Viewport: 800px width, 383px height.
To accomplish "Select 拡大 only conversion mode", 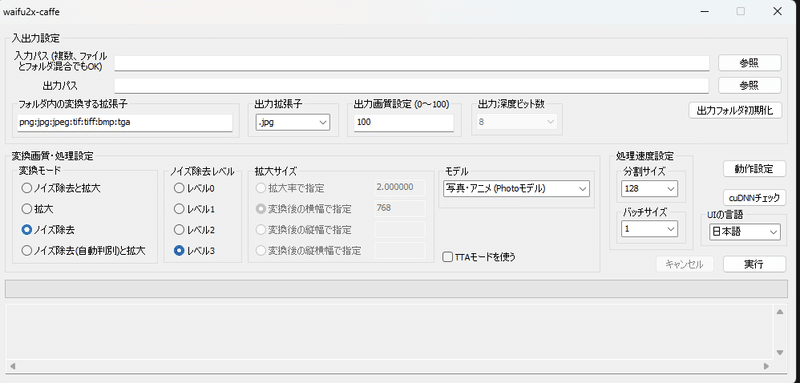I will (38, 209).
